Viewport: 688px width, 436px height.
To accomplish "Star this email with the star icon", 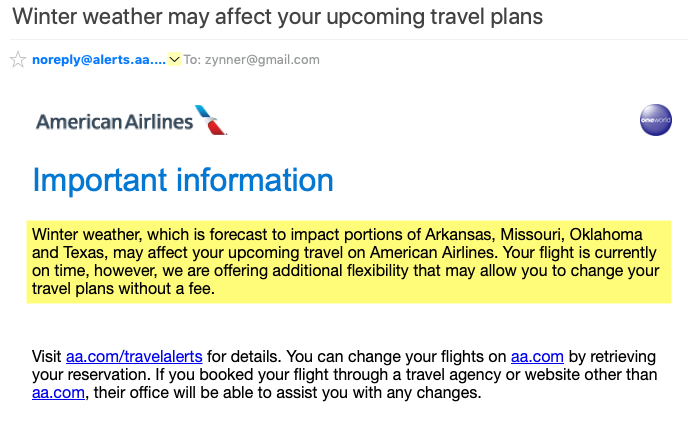I will [18, 60].
